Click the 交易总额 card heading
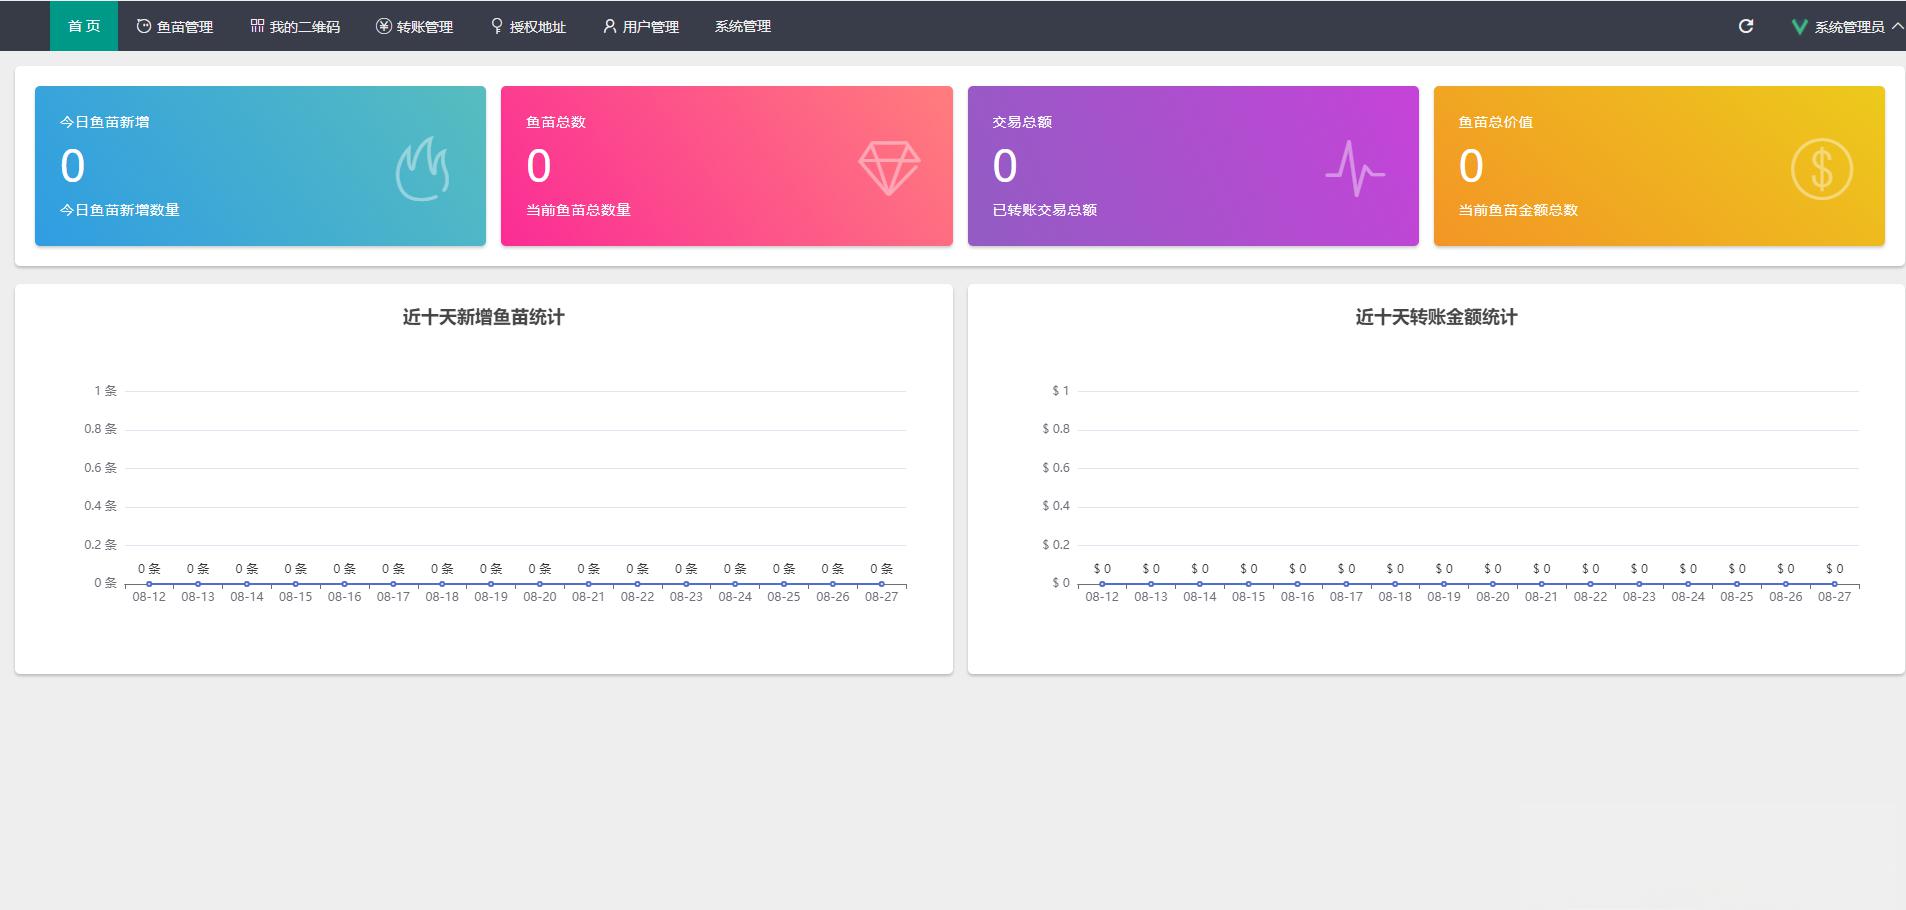Viewport: 1906px width, 910px height. [x=1022, y=122]
